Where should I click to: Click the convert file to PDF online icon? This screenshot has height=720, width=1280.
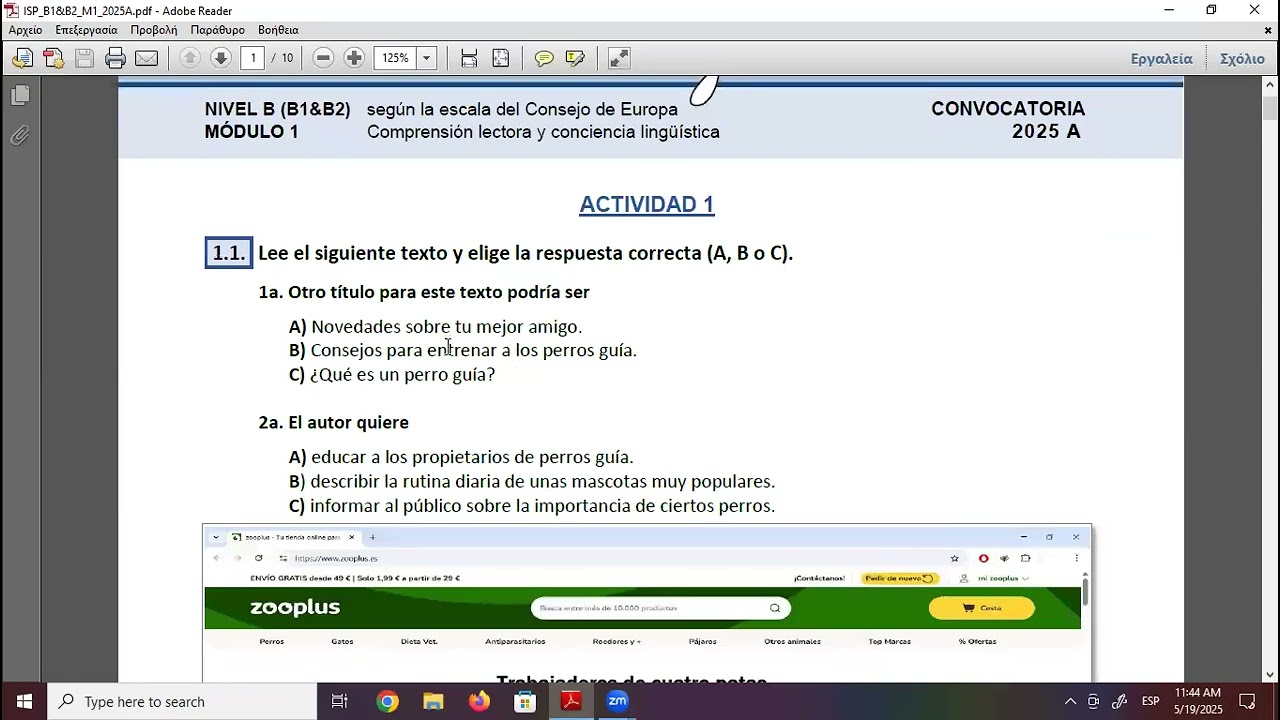pos(22,58)
